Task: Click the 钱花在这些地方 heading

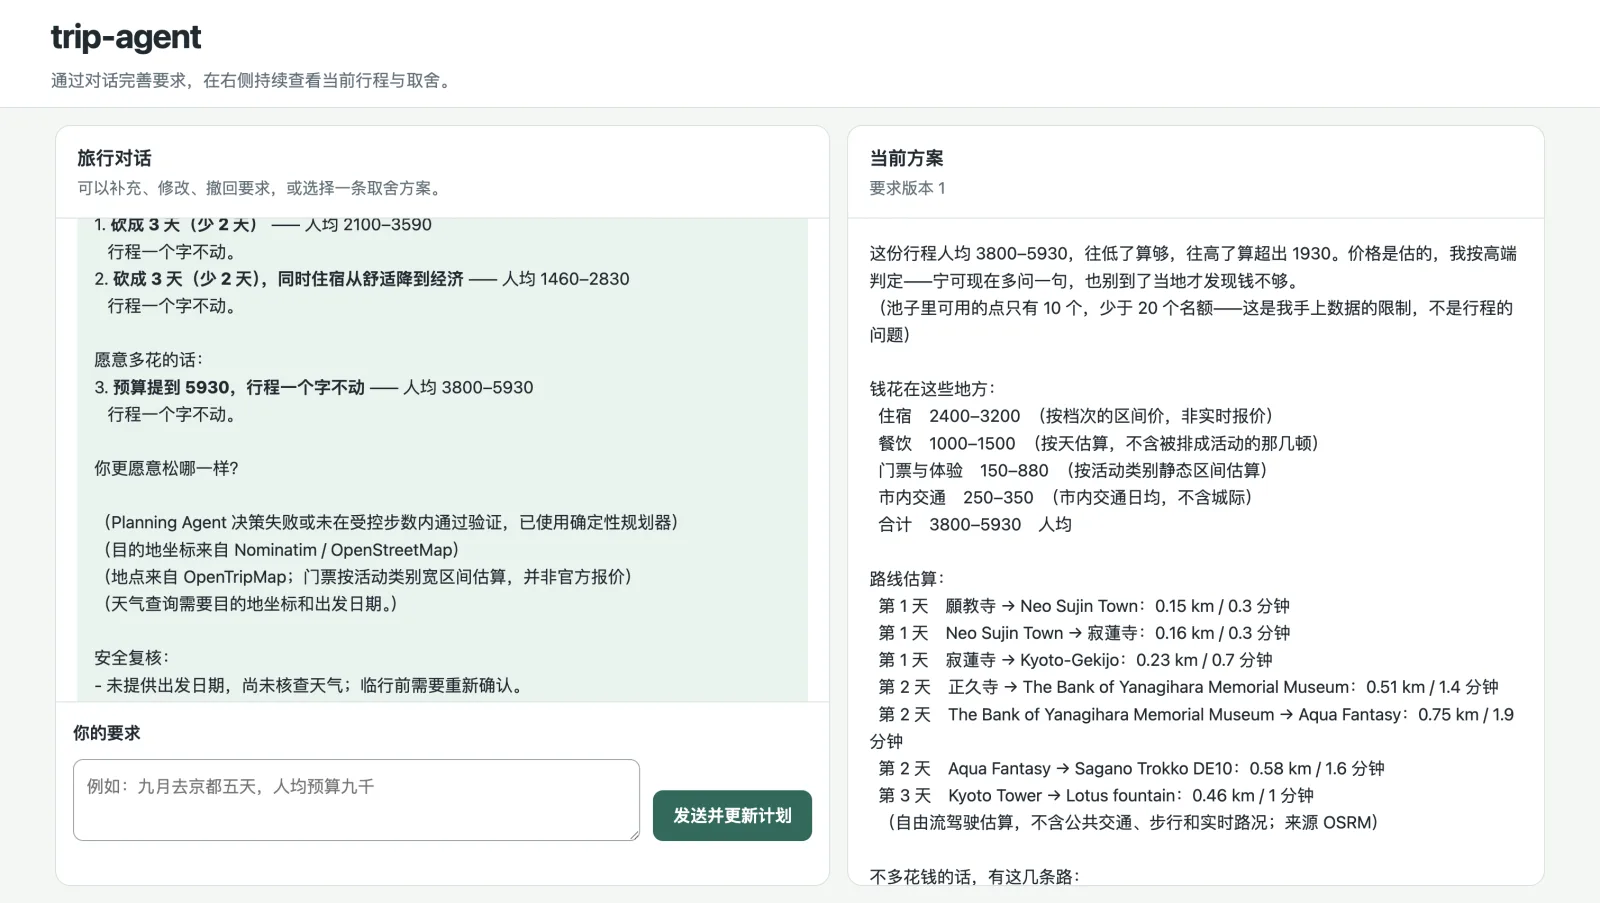Action: coord(932,389)
